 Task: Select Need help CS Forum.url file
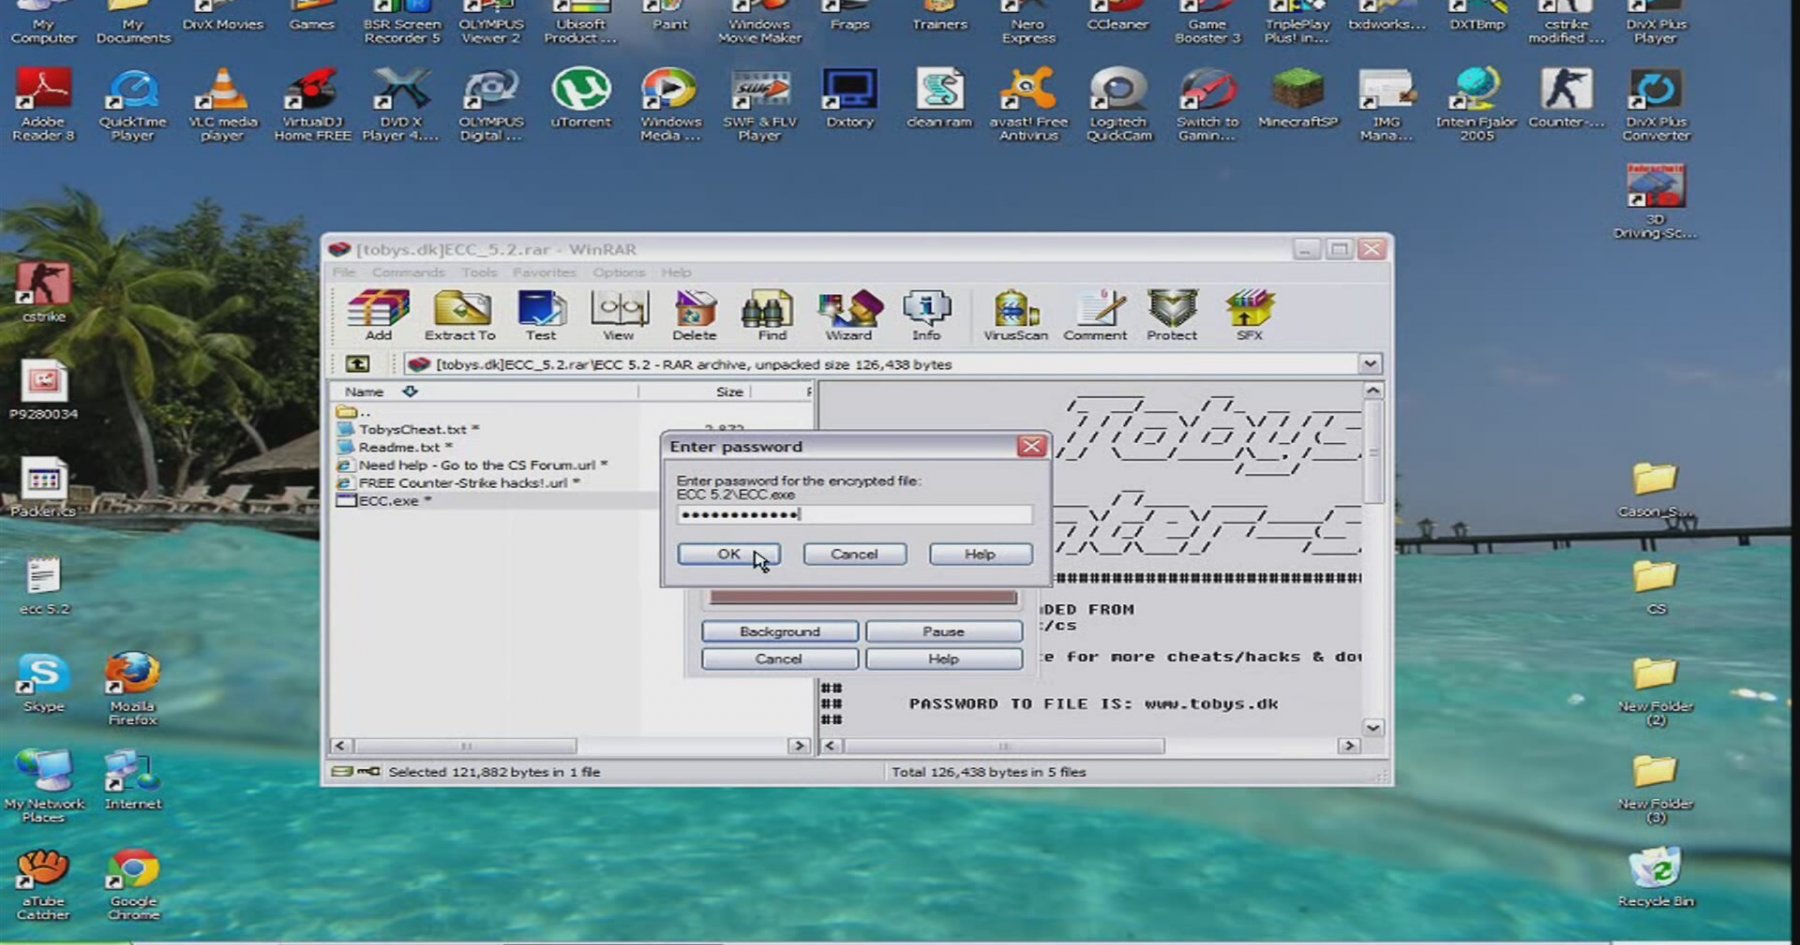pos(482,465)
